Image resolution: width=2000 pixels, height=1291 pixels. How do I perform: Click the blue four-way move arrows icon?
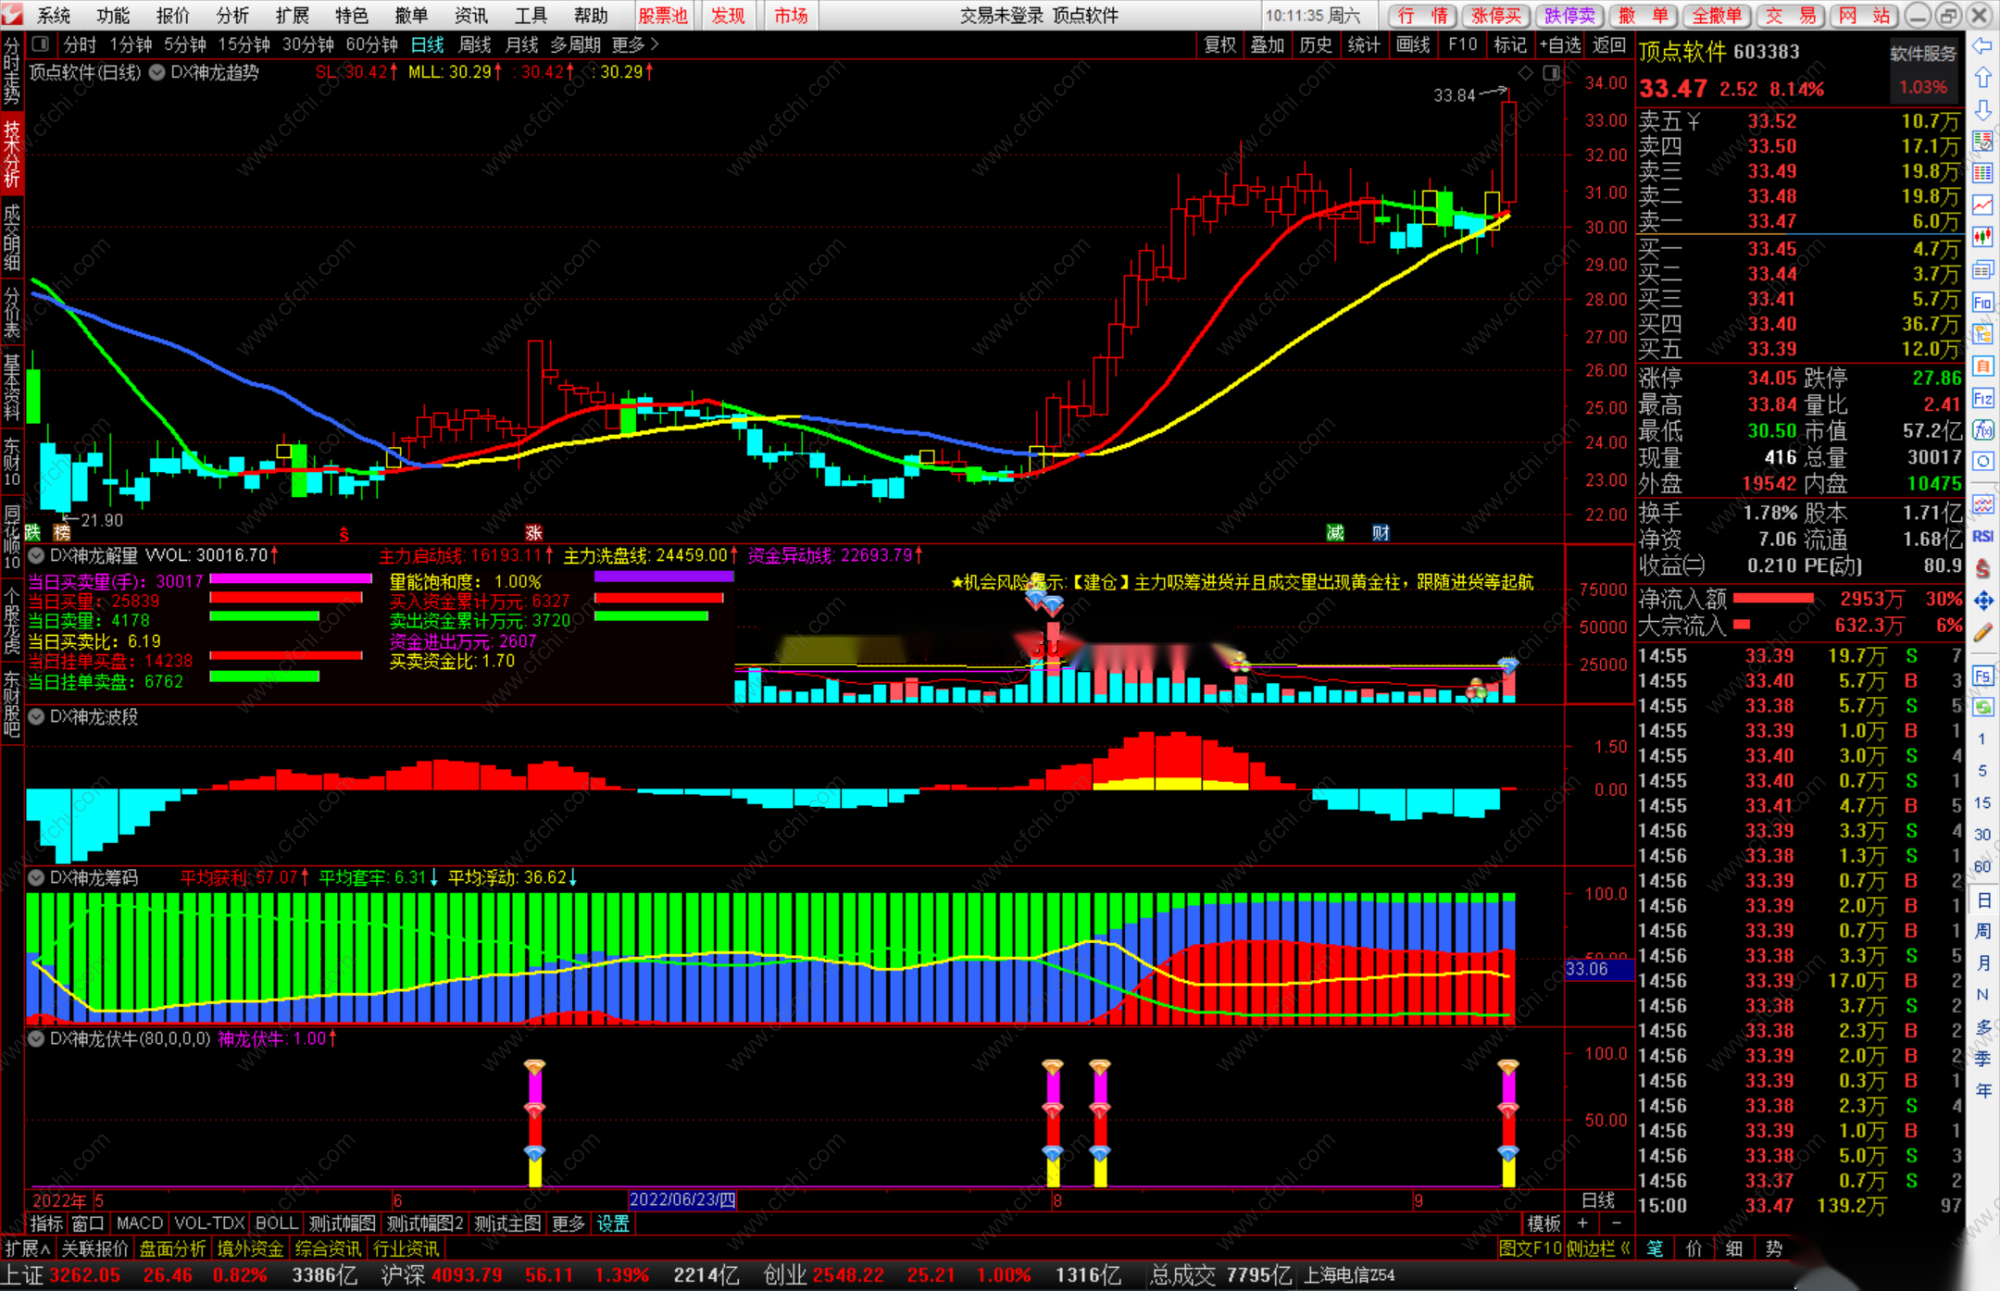(1983, 601)
